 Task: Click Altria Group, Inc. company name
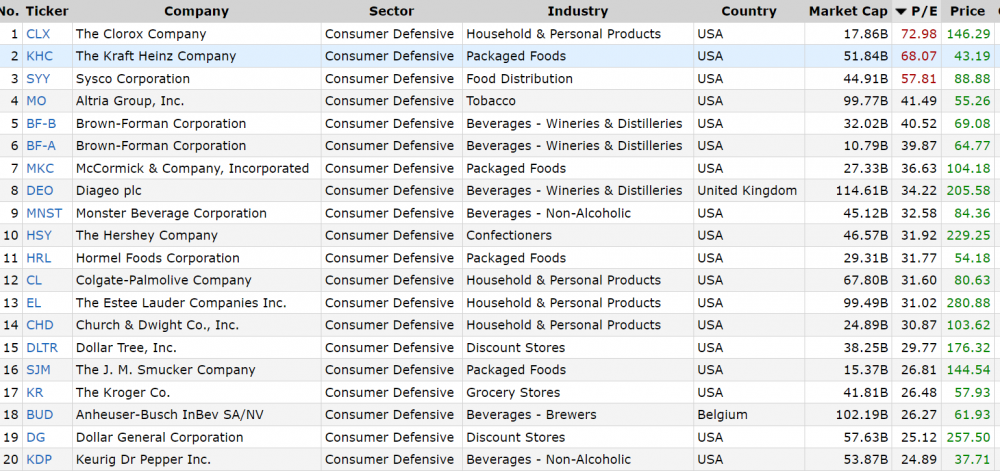[x=130, y=101]
